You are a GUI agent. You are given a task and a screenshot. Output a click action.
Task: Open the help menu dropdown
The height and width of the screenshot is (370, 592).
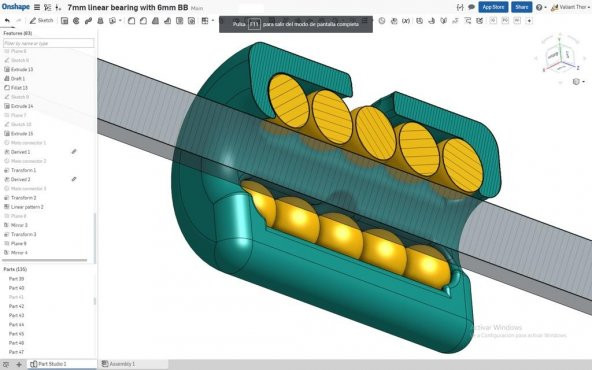[x=541, y=7]
